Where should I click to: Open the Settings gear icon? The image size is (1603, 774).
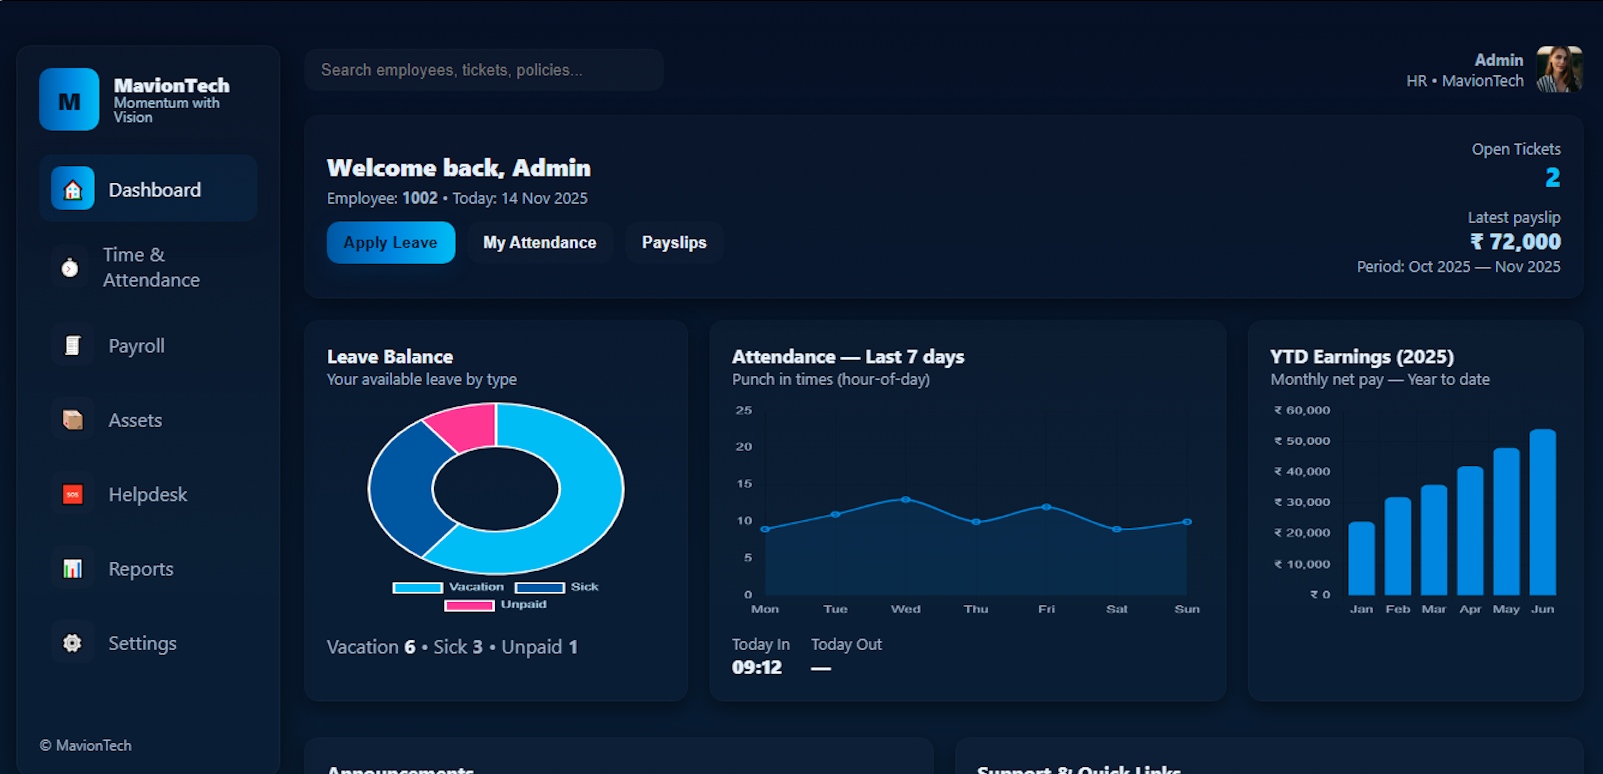(x=73, y=643)
